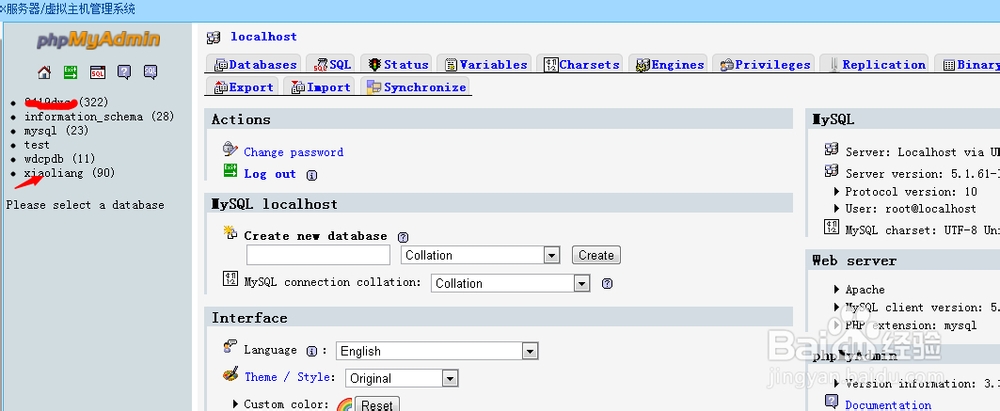
Task: Open the Engines tab
Action: coord(668,64)
